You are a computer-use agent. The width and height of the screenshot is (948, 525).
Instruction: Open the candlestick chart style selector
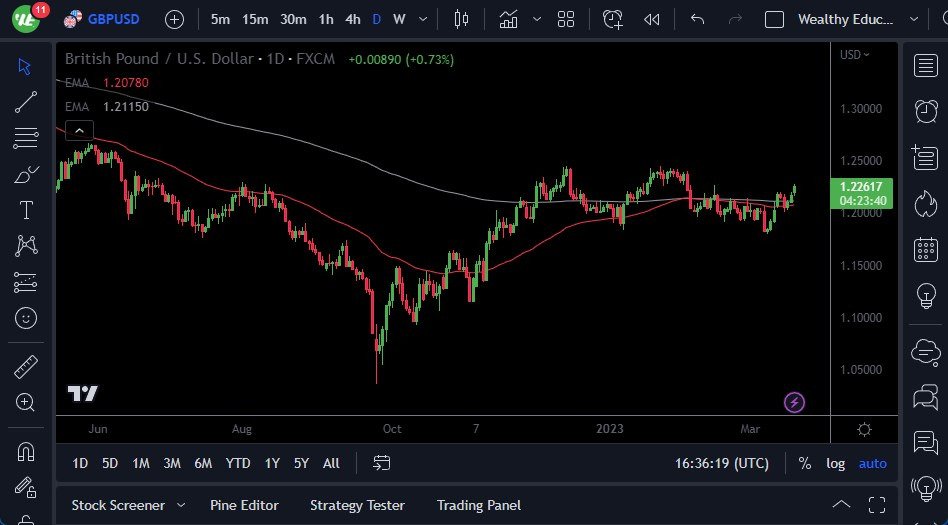click(461, 19)
